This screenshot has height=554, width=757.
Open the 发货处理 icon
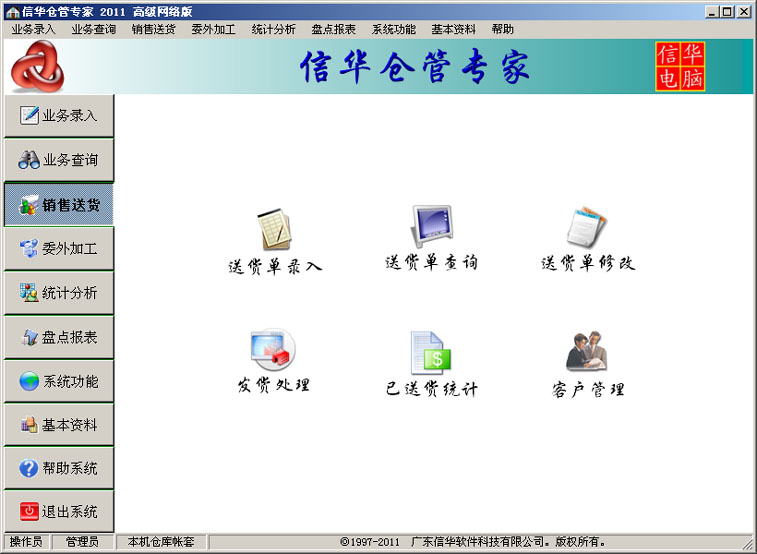273,350
